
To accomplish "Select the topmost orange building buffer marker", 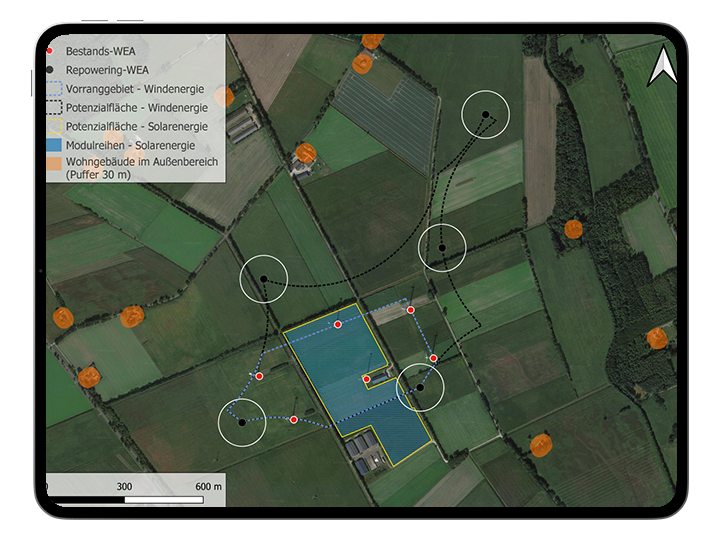I will pos(372,40).
